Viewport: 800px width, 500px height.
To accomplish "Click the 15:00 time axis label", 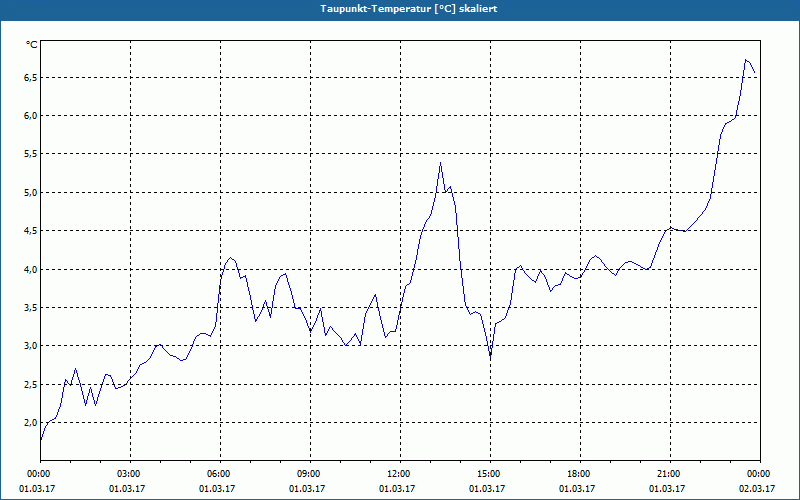I will [x=490, y=474].
